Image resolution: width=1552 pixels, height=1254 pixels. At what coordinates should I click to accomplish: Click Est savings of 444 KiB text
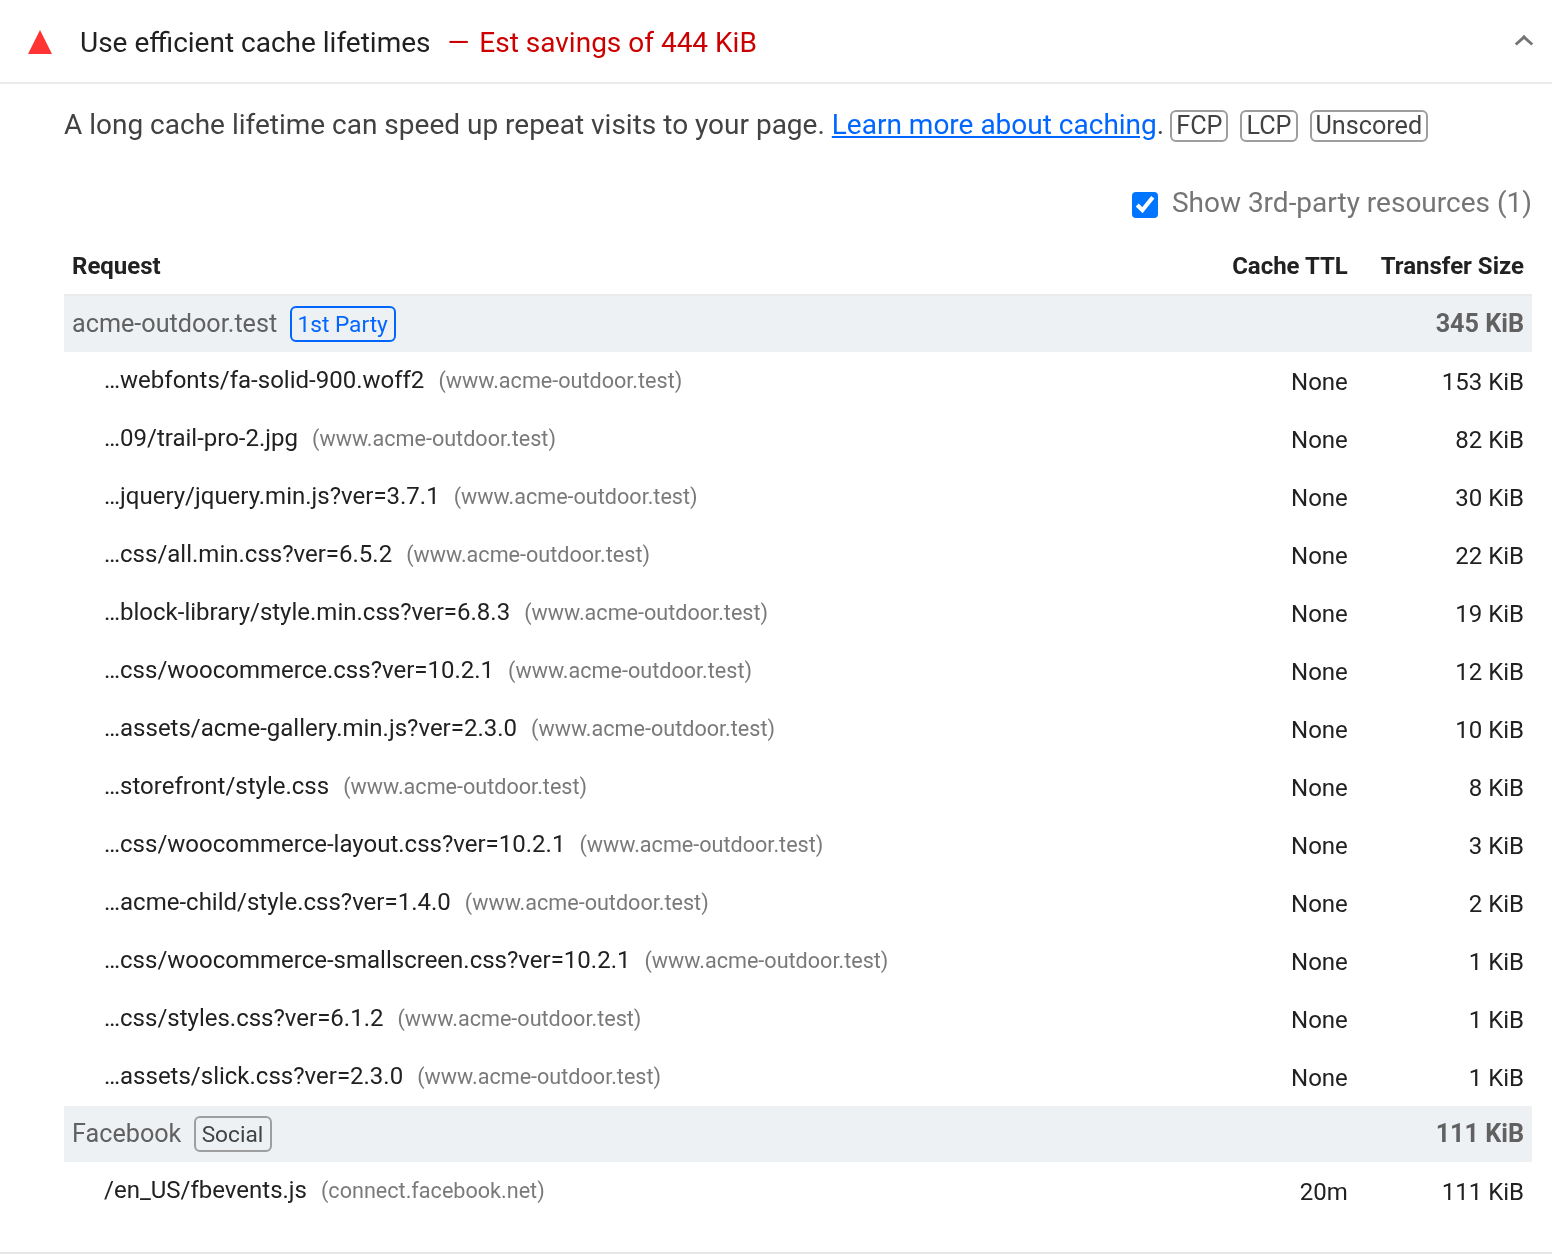coord(618,43)
